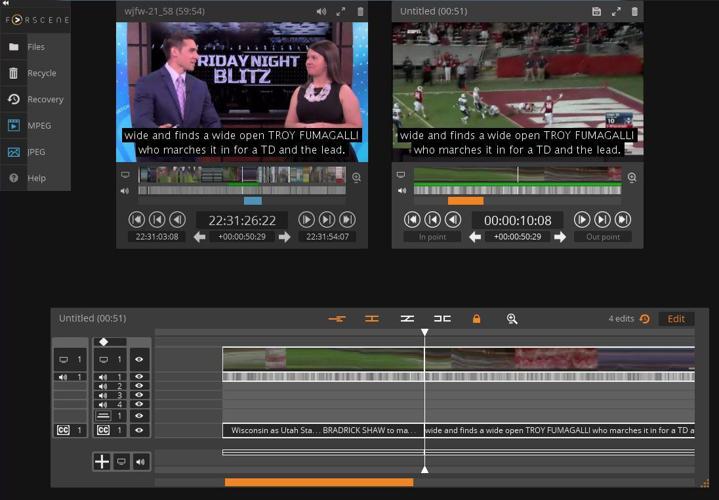Go to start in Untitled viewer
The width and height of the screenshot is (719, 500).
click(x=412, y=220)
